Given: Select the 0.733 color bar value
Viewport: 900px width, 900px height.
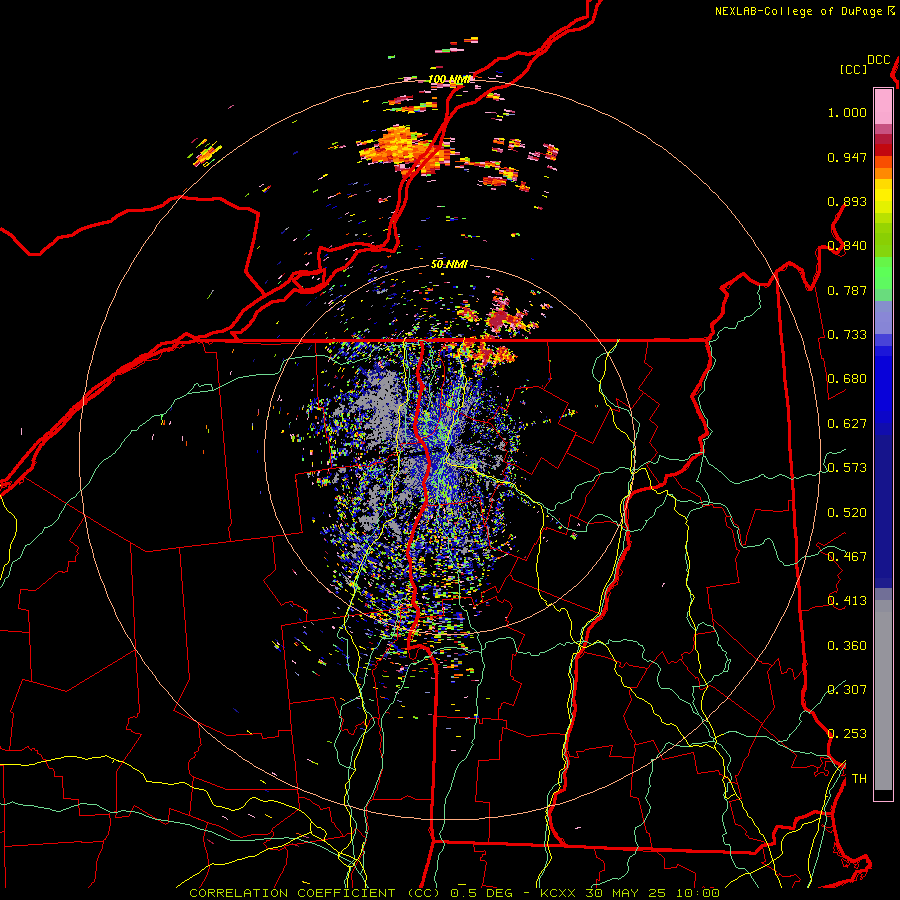Looking at the screenshot, I should pyautogui.click(x=847, y=335).
